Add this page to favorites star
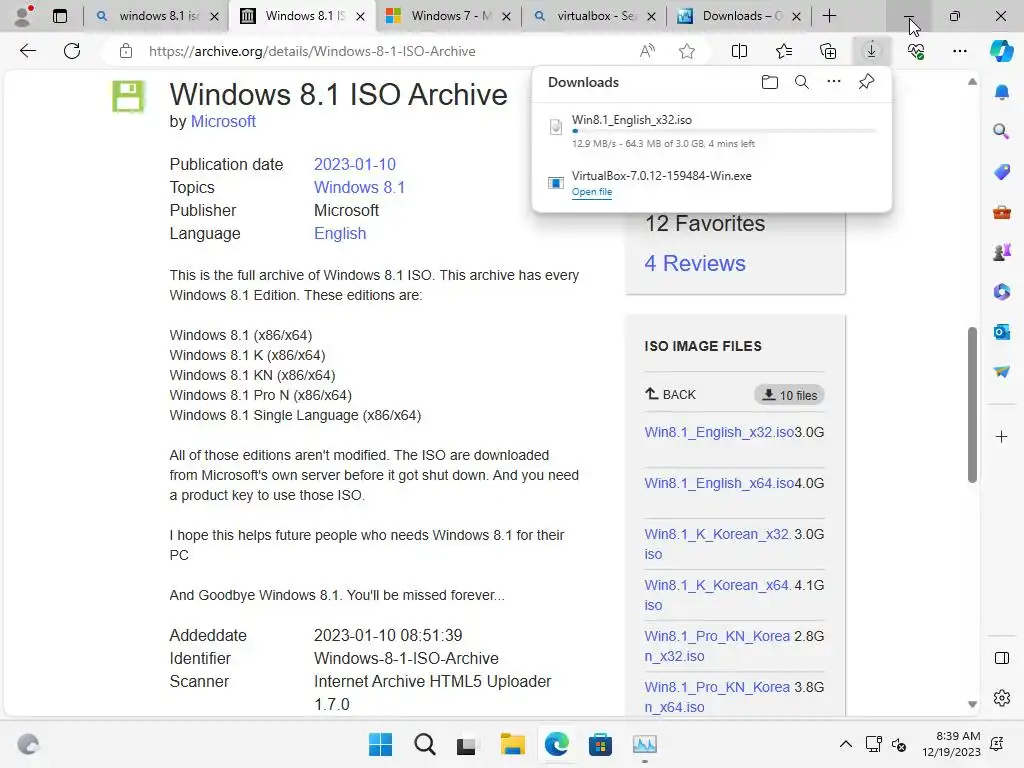The width and height of the screenshot is (1024, 768). [686, 51]
